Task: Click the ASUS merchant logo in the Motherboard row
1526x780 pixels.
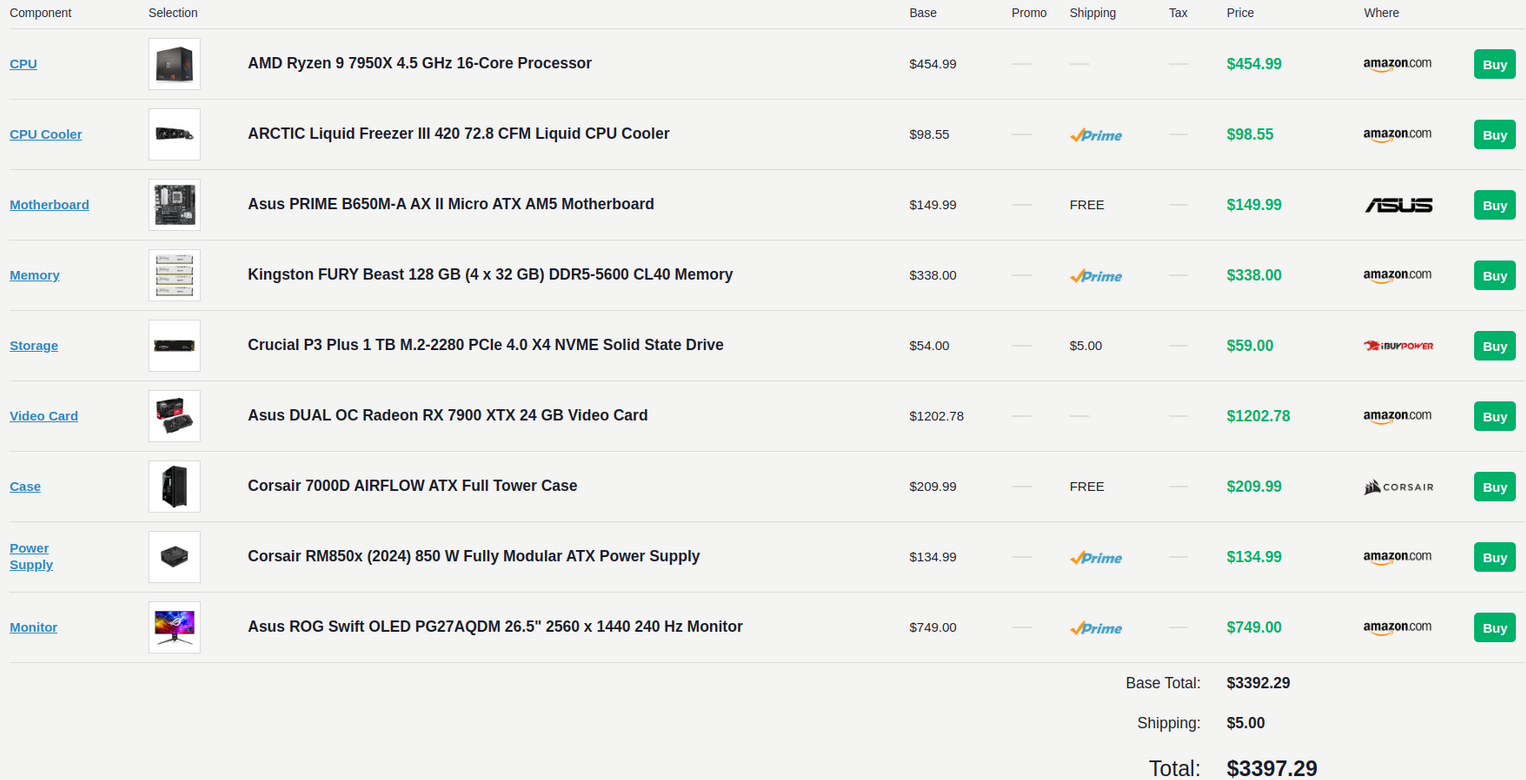Action: click(x=1398, y=205)
